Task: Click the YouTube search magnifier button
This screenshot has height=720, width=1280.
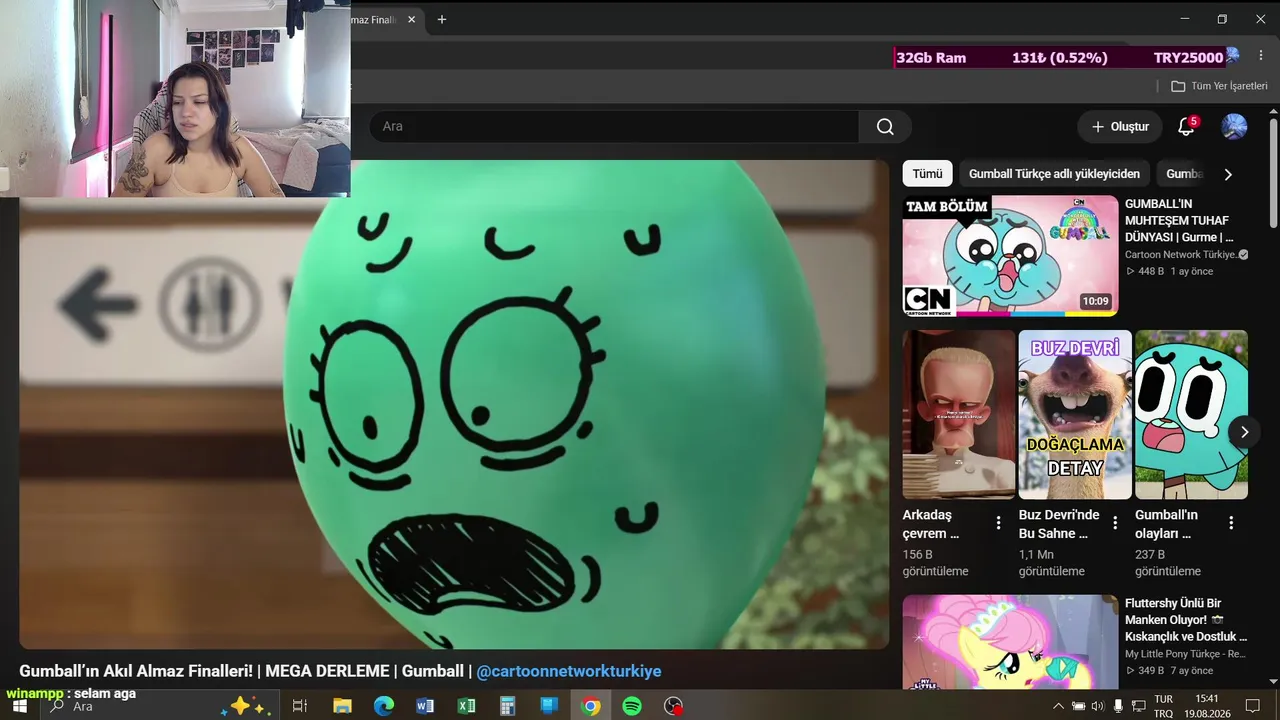Action: click(x=885, y=127)
